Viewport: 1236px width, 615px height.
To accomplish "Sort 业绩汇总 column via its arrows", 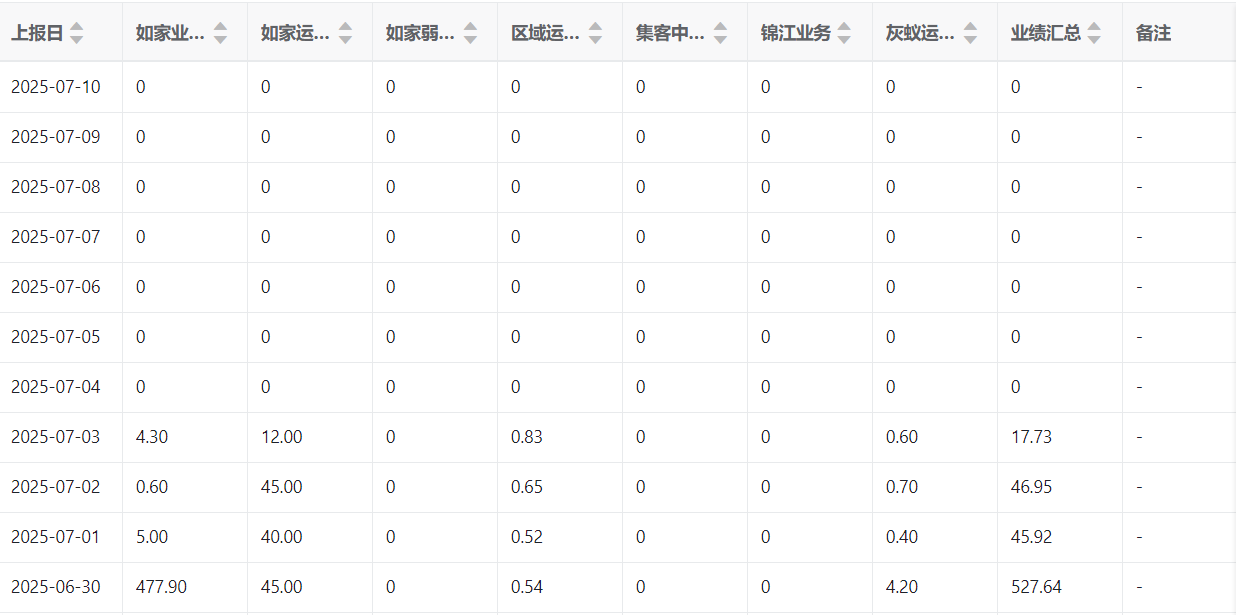I will [1094, 33].
